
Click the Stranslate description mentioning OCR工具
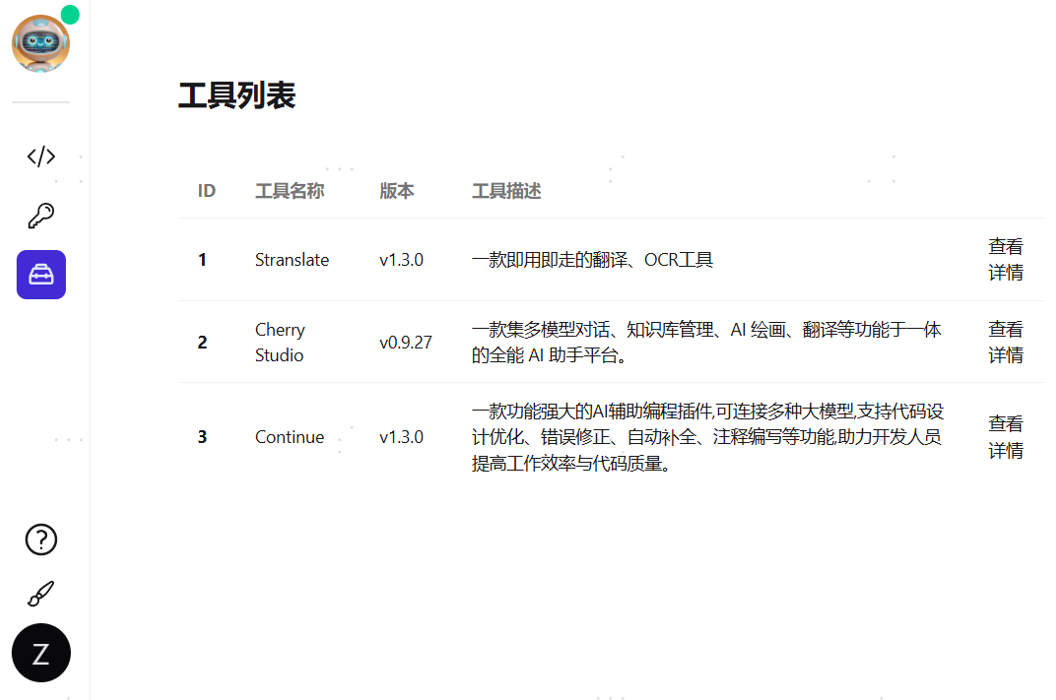[x=592, y=260]
